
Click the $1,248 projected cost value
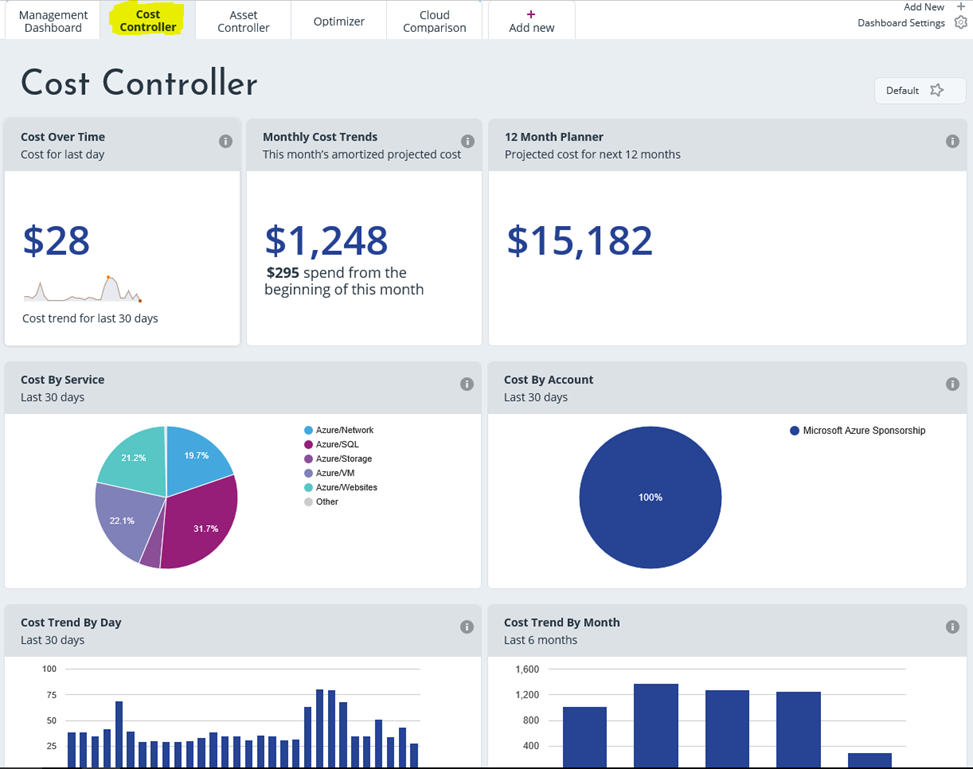pos(326,241)
